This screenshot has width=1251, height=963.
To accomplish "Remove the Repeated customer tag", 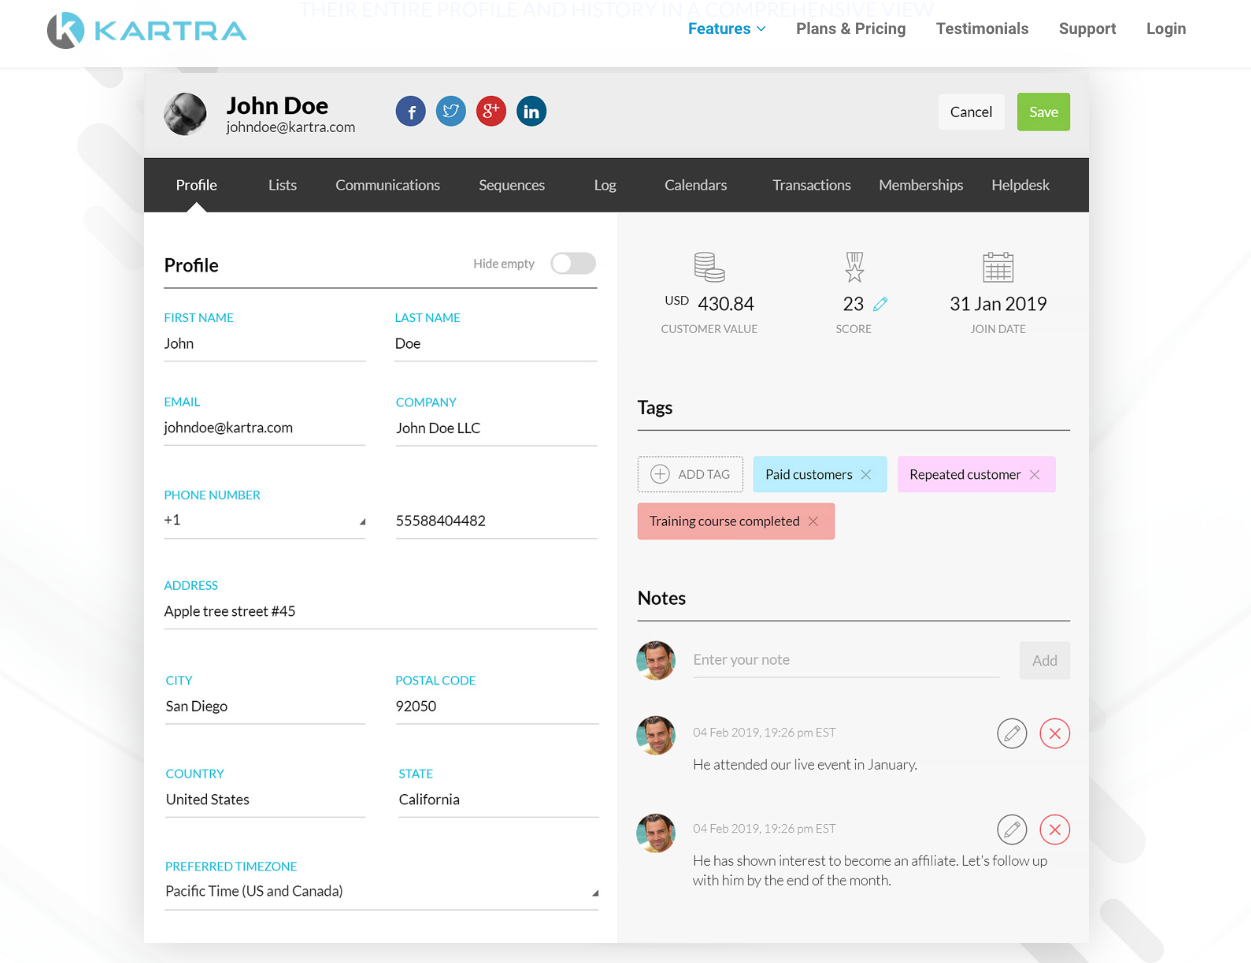I will pyautogui.click(x=1035, y=475).
